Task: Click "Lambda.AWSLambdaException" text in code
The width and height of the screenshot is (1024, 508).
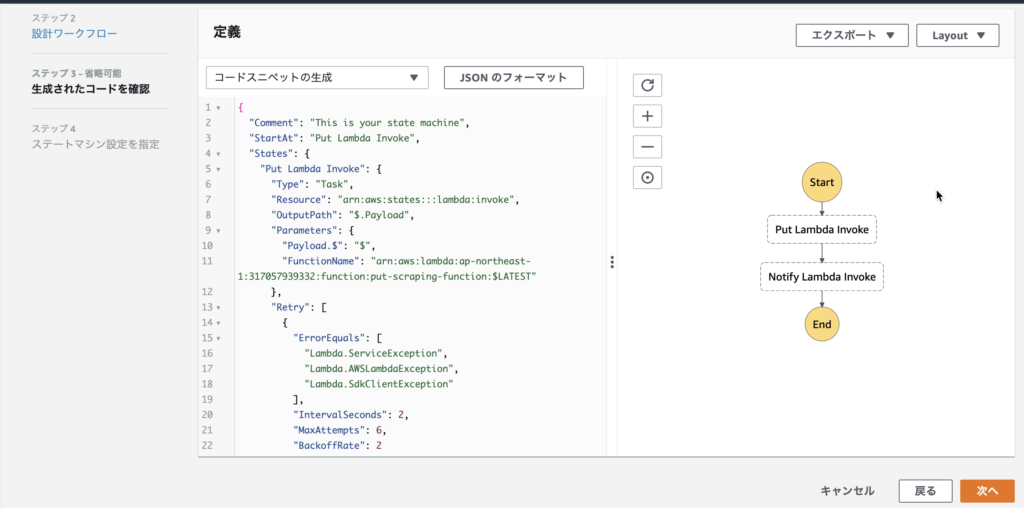Action: click(381, 369)
